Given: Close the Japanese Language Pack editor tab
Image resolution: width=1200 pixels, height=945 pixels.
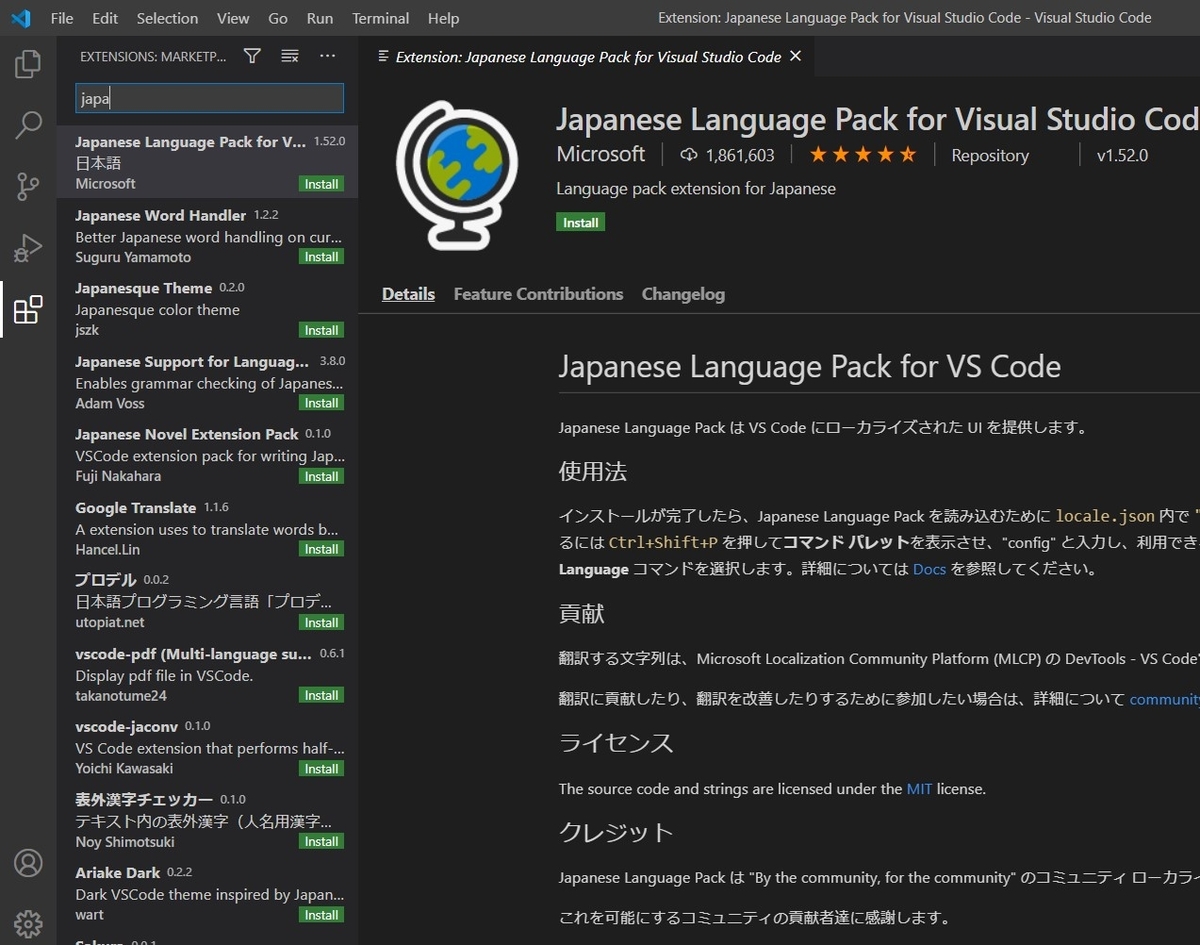Looking at the screenshot, I should pos(795,56).
